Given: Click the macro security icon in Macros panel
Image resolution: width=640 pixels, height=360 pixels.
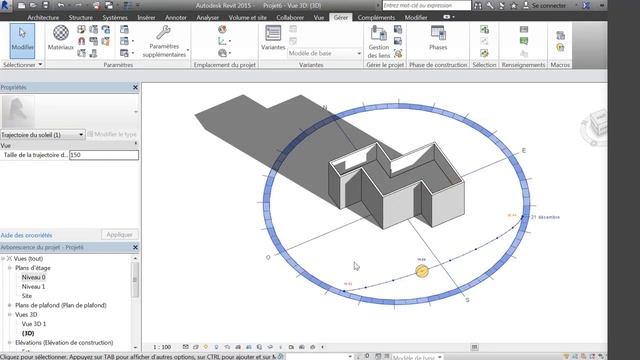Looking at the screenshot, I should (x=560, y=47).
